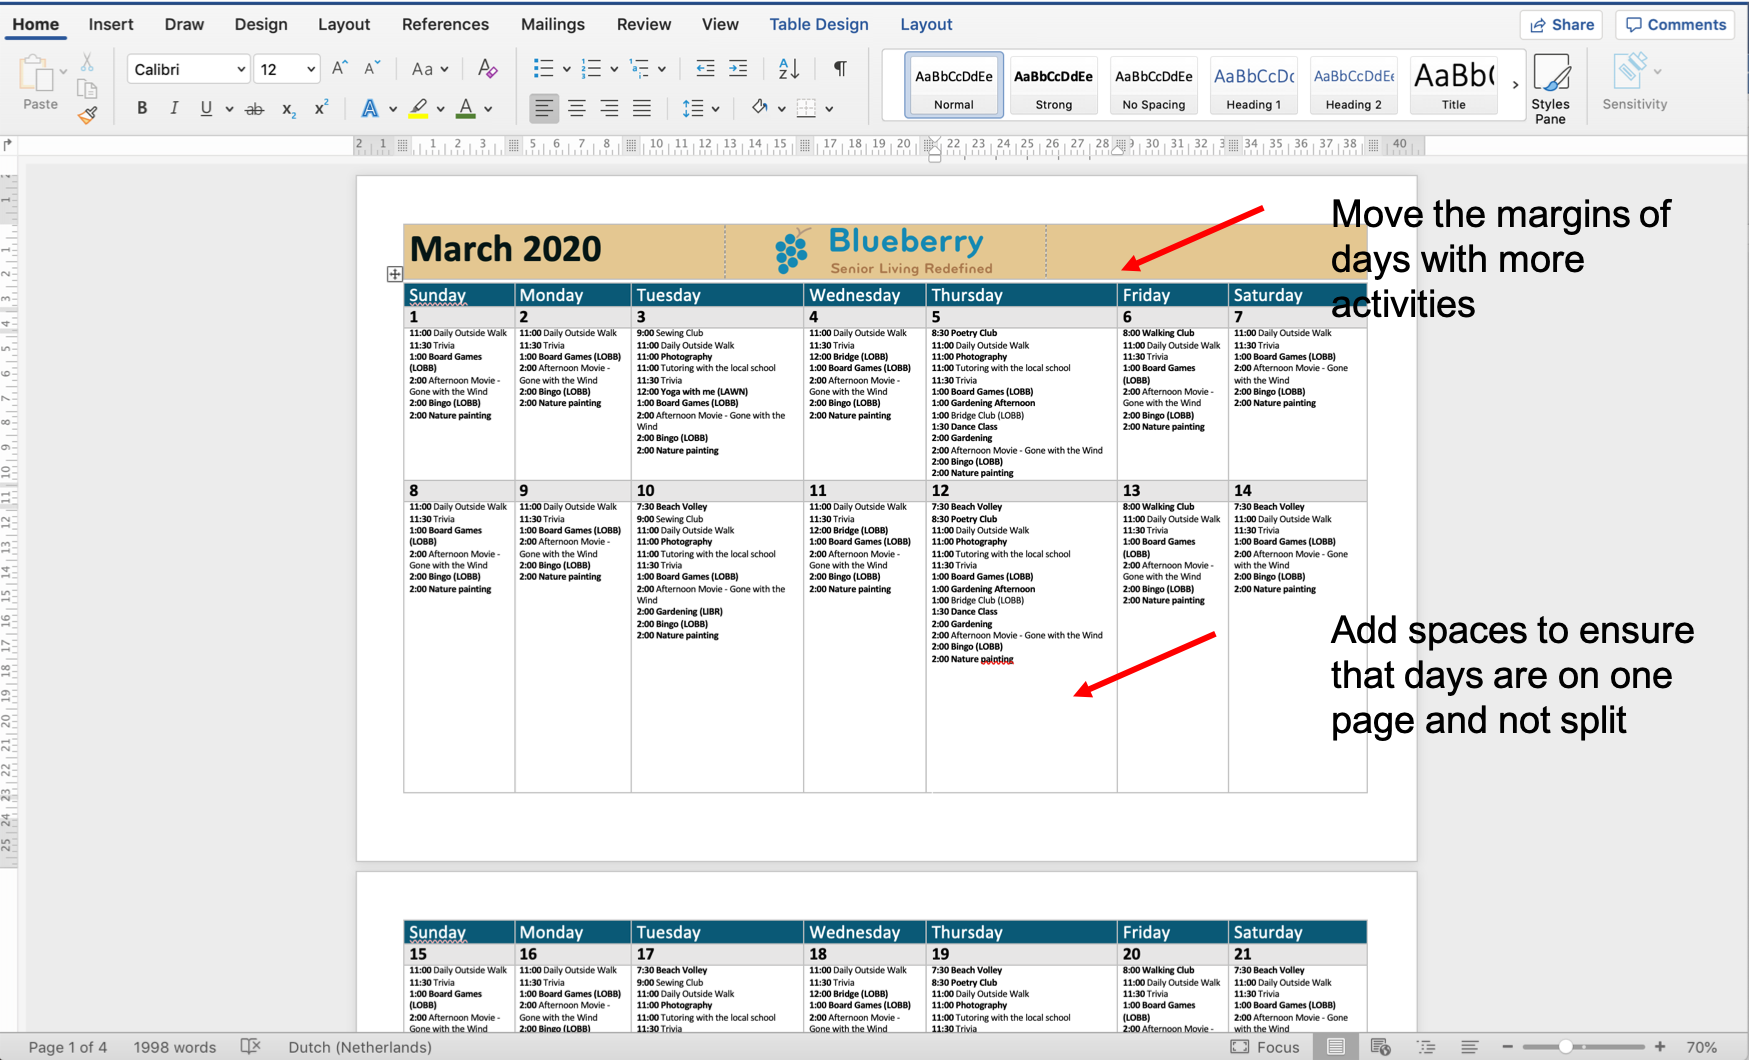1749x1060 pixels.
Task: Click the table move handle
Action: click(x=395, y=274)
